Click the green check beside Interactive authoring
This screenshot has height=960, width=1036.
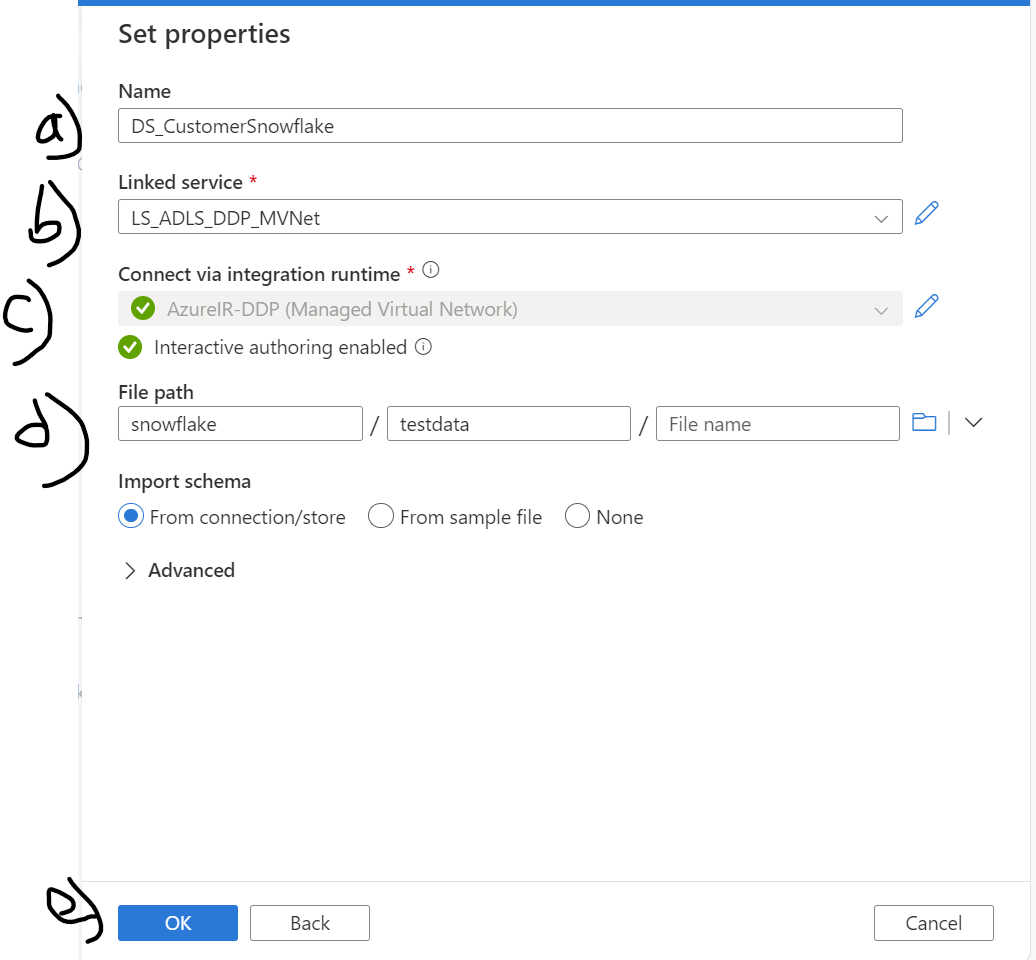pyautogui.click(x=130, y=347)
